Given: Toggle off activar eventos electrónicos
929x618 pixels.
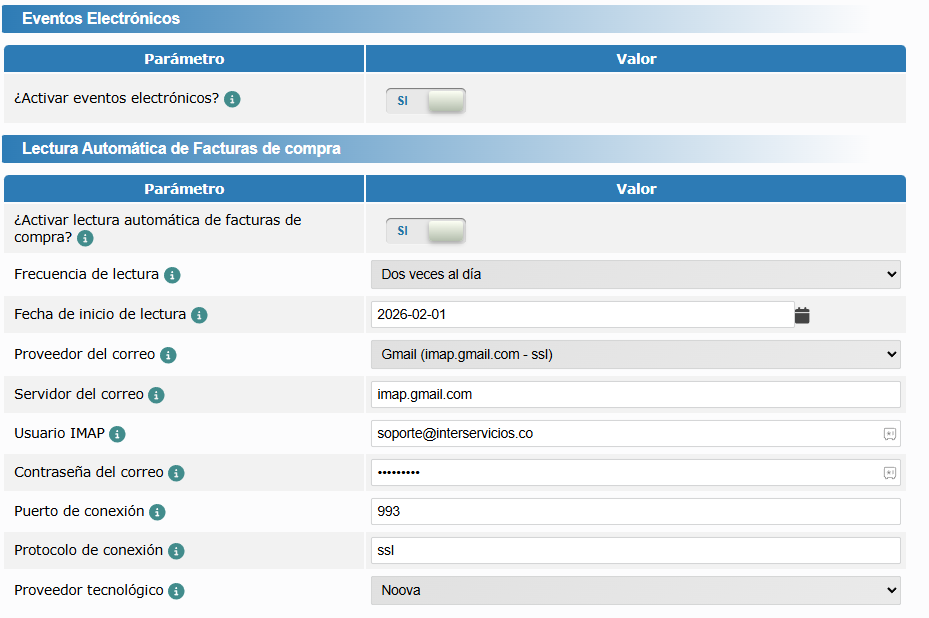Looking at the screenshot, I should point(425,100).
